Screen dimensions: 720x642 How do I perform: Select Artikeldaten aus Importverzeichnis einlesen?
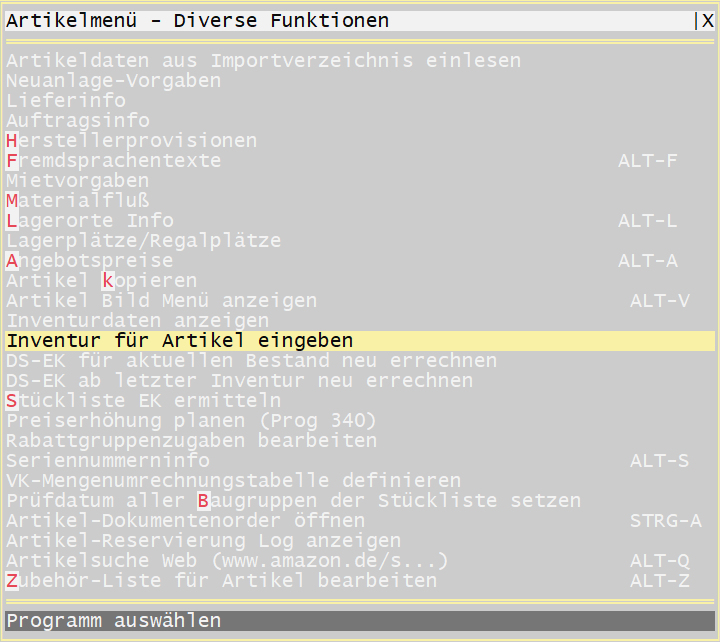[263, 61]
